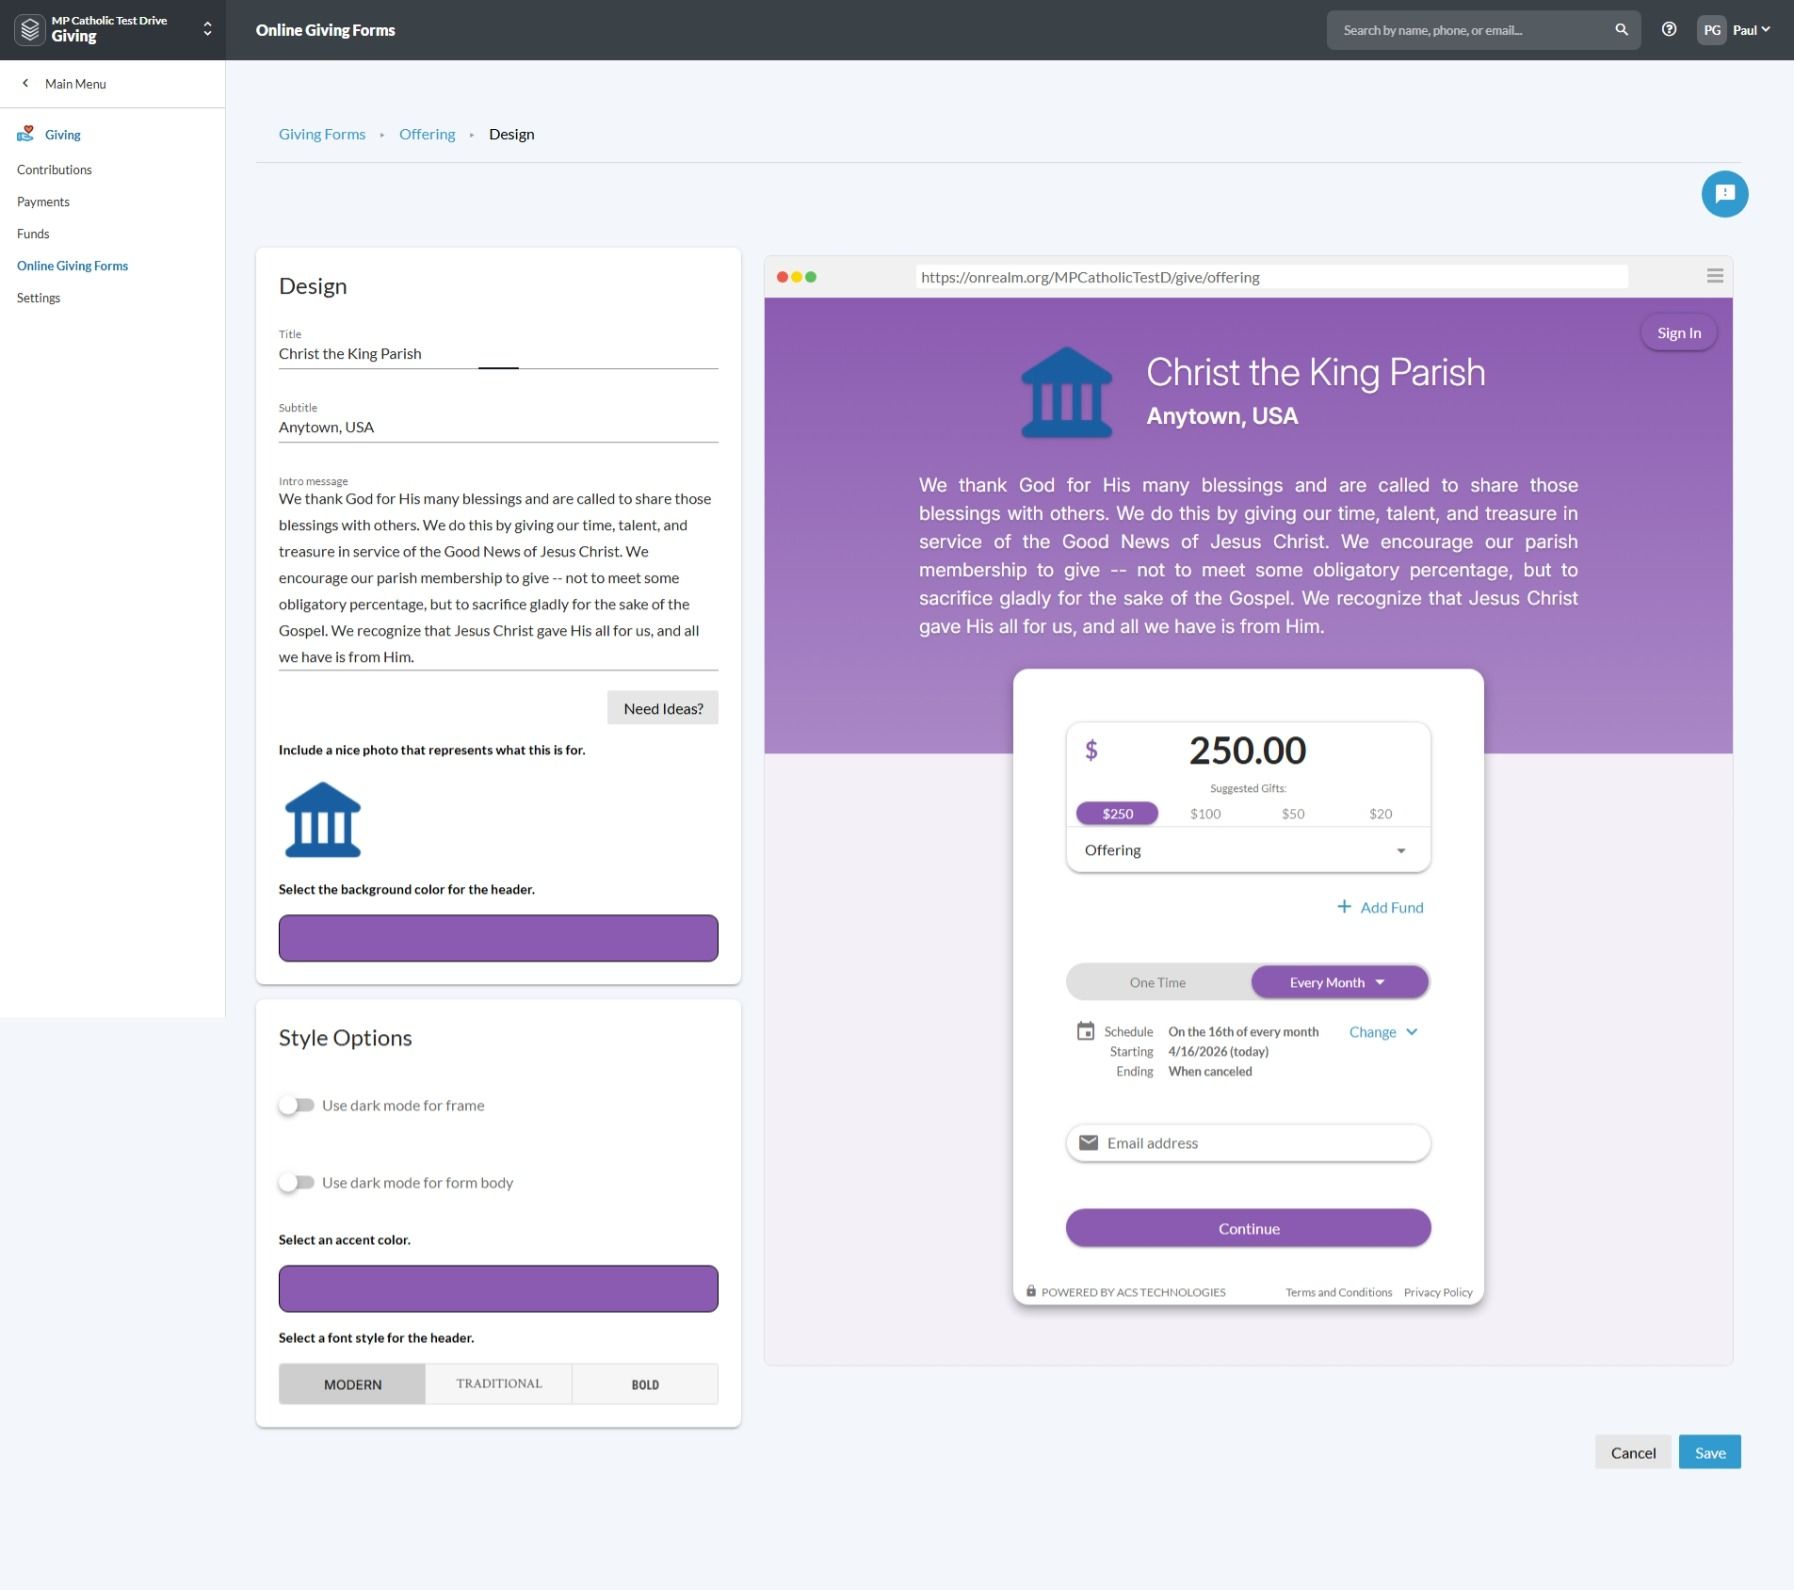The width and height of the screenshot is (1794, 1590).
Task: Click the red dot in preview browser bar
Action: coord(783,277)
